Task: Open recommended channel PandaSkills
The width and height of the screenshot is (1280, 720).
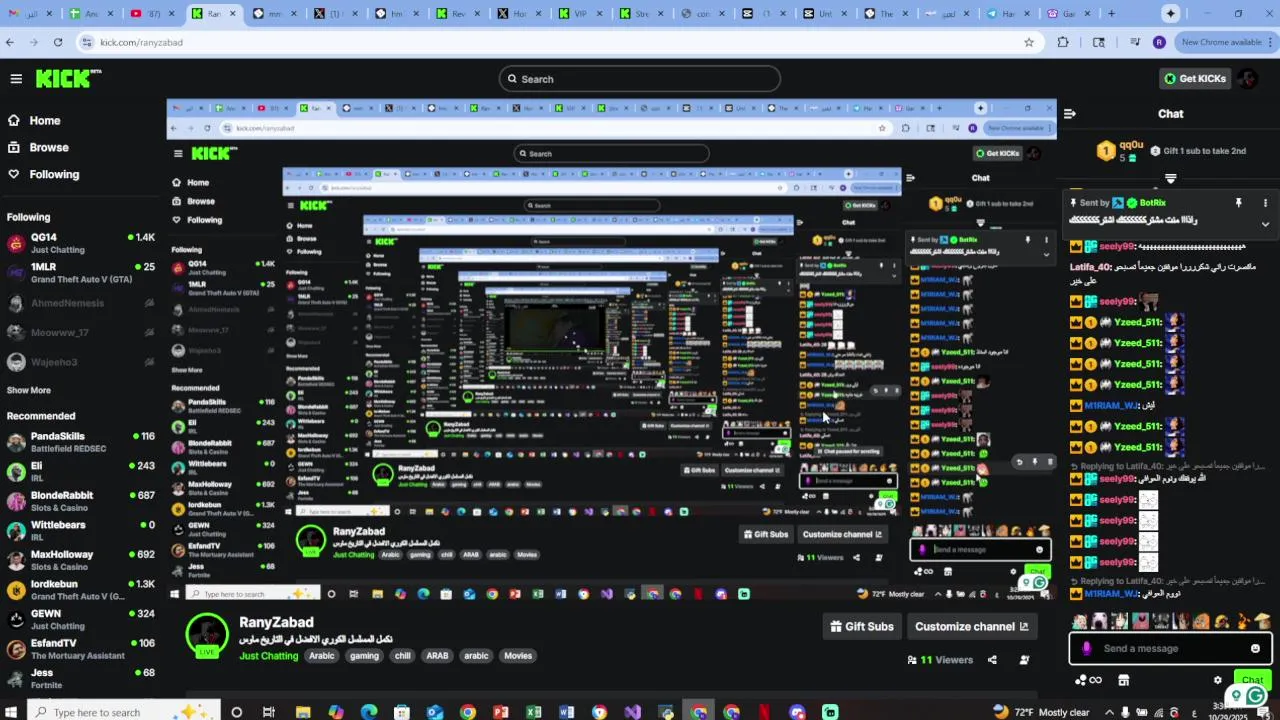Action: click(80, 442)
